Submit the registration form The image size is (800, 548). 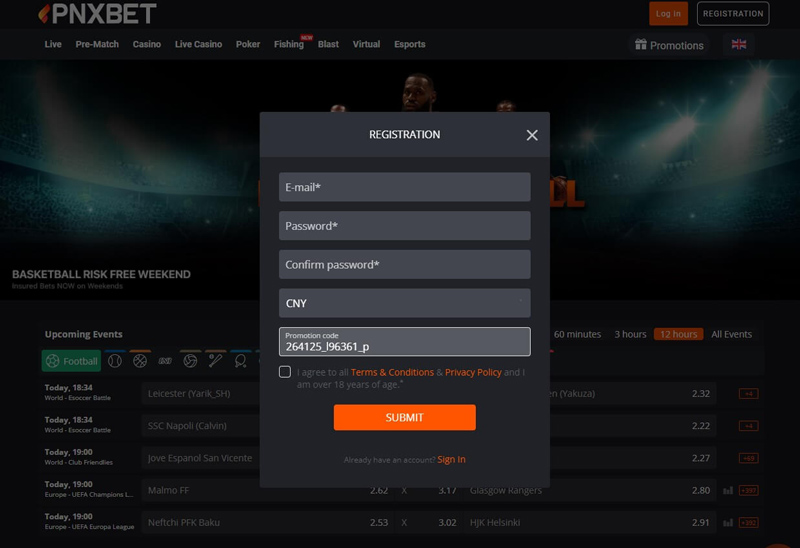pos(405,417)
